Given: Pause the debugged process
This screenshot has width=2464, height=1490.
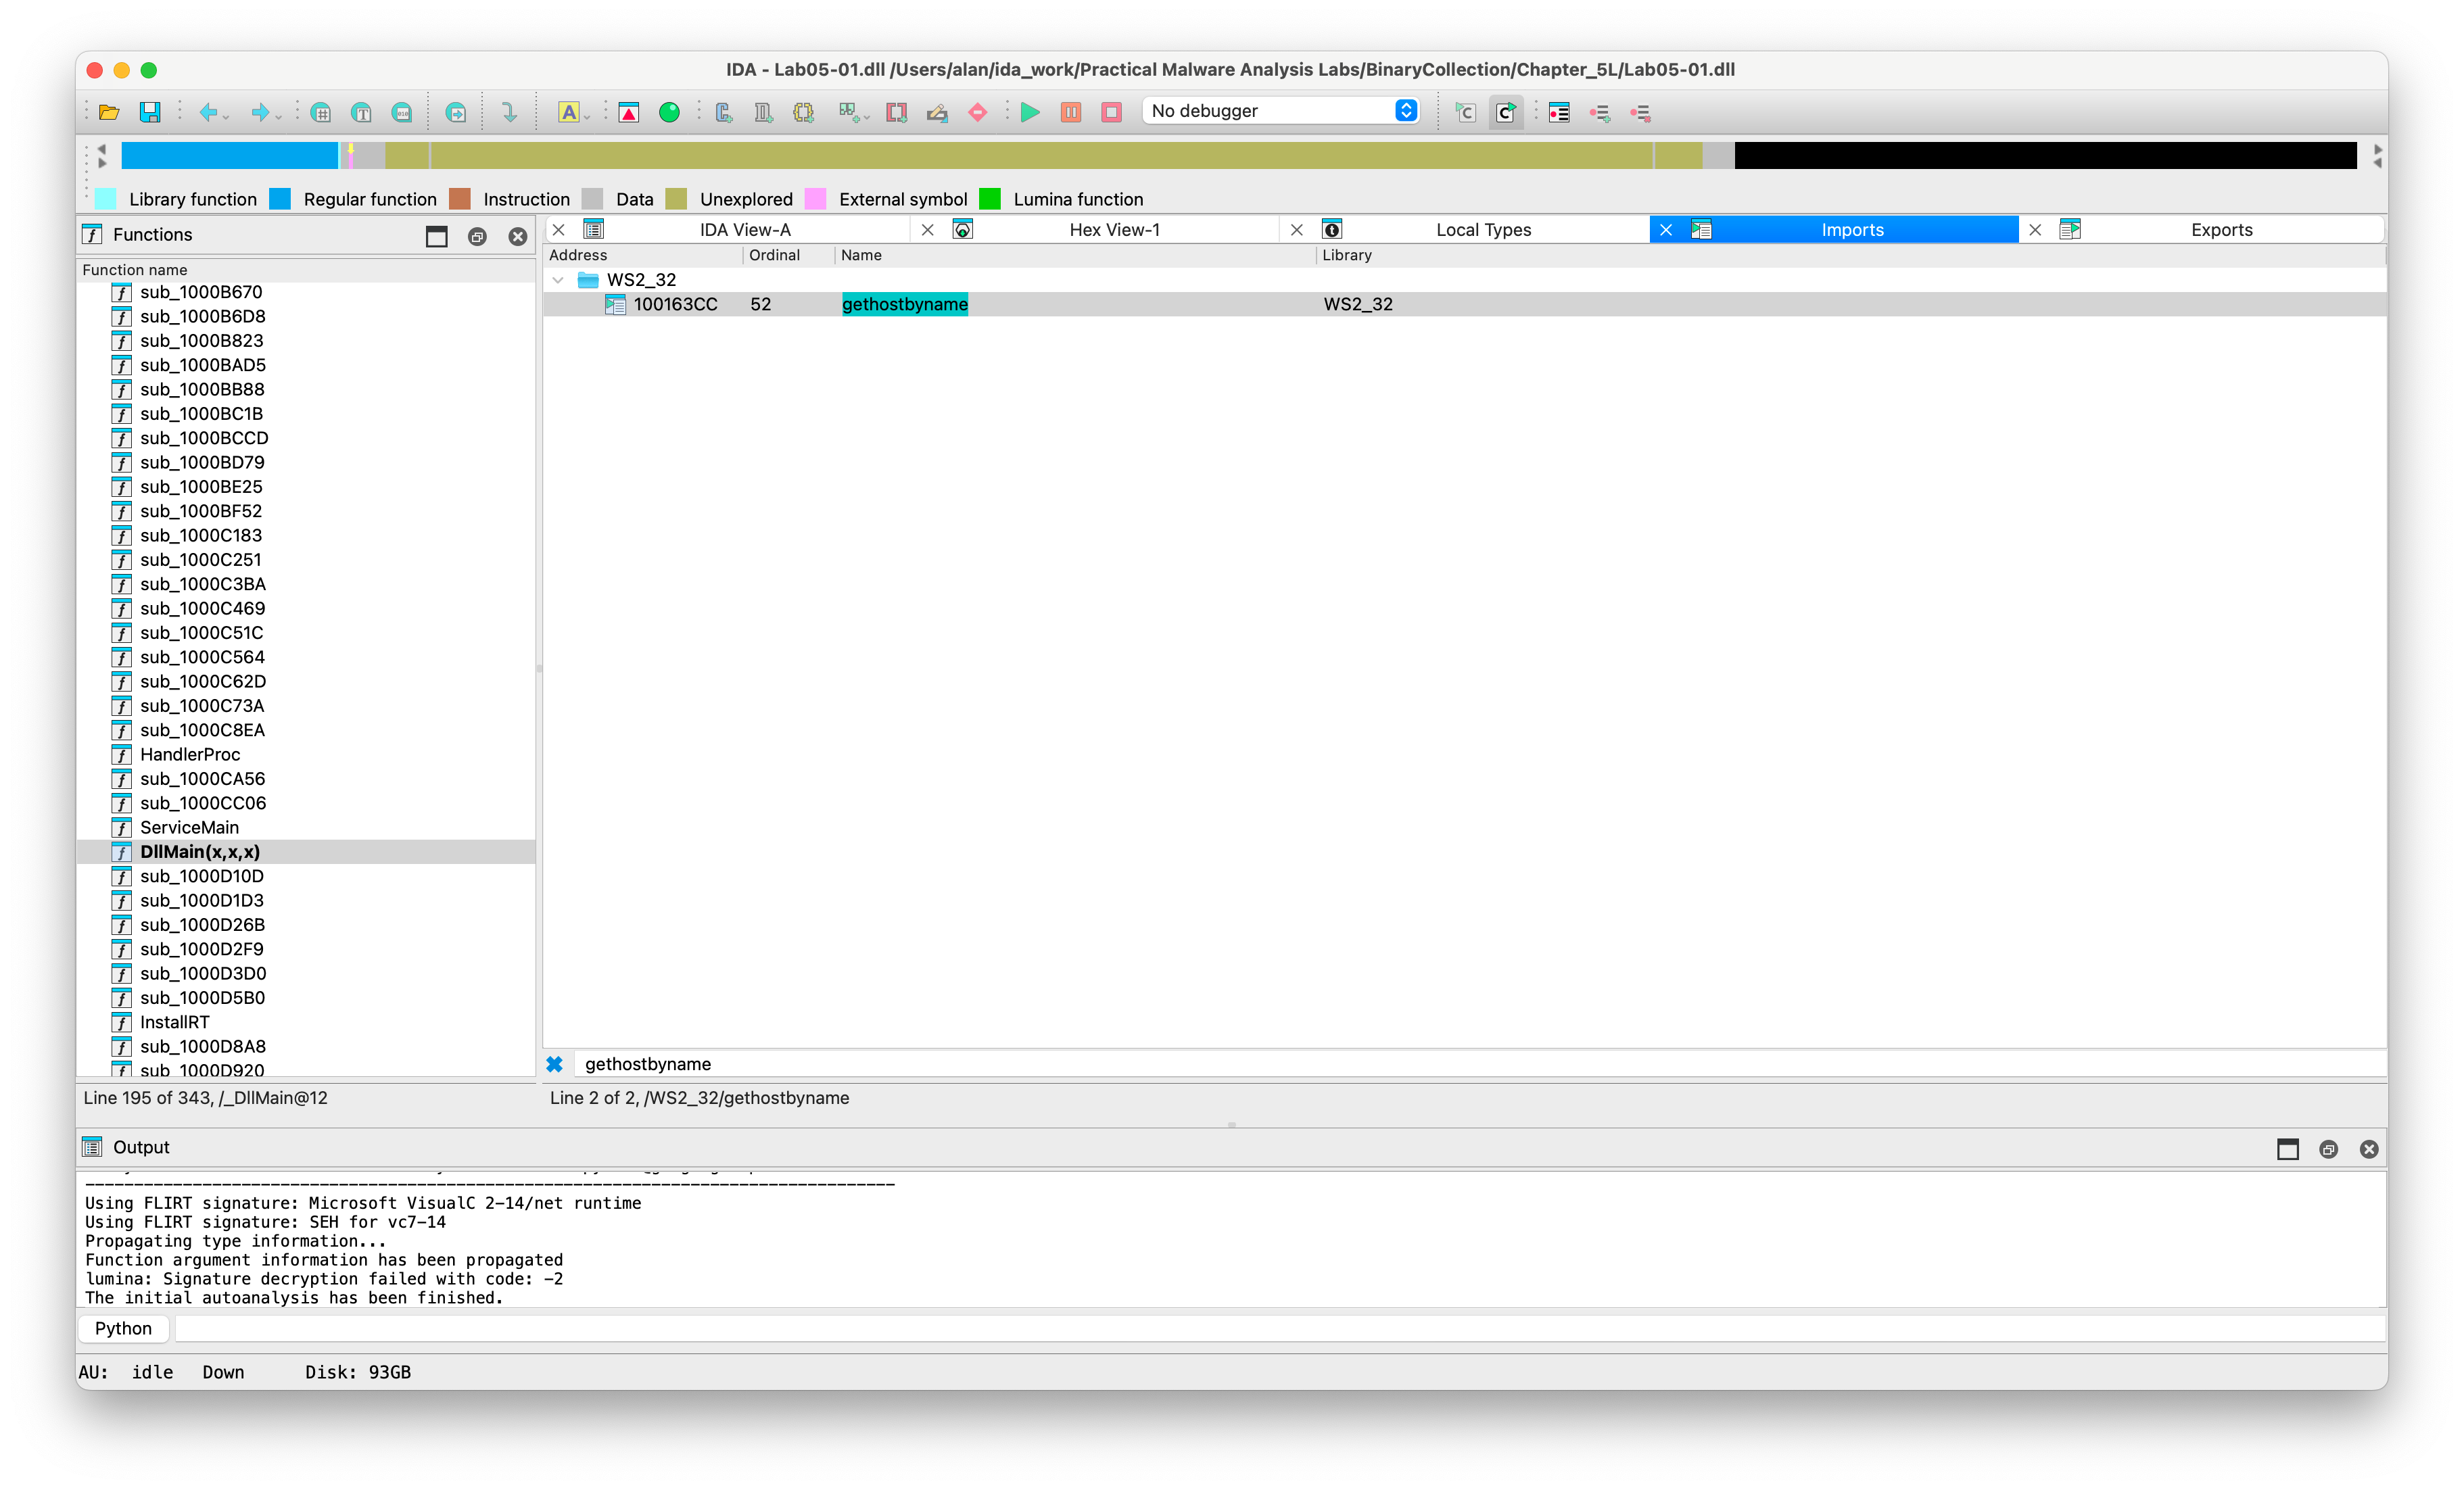Looking at the screenshot, I should tap(1071, 112).
